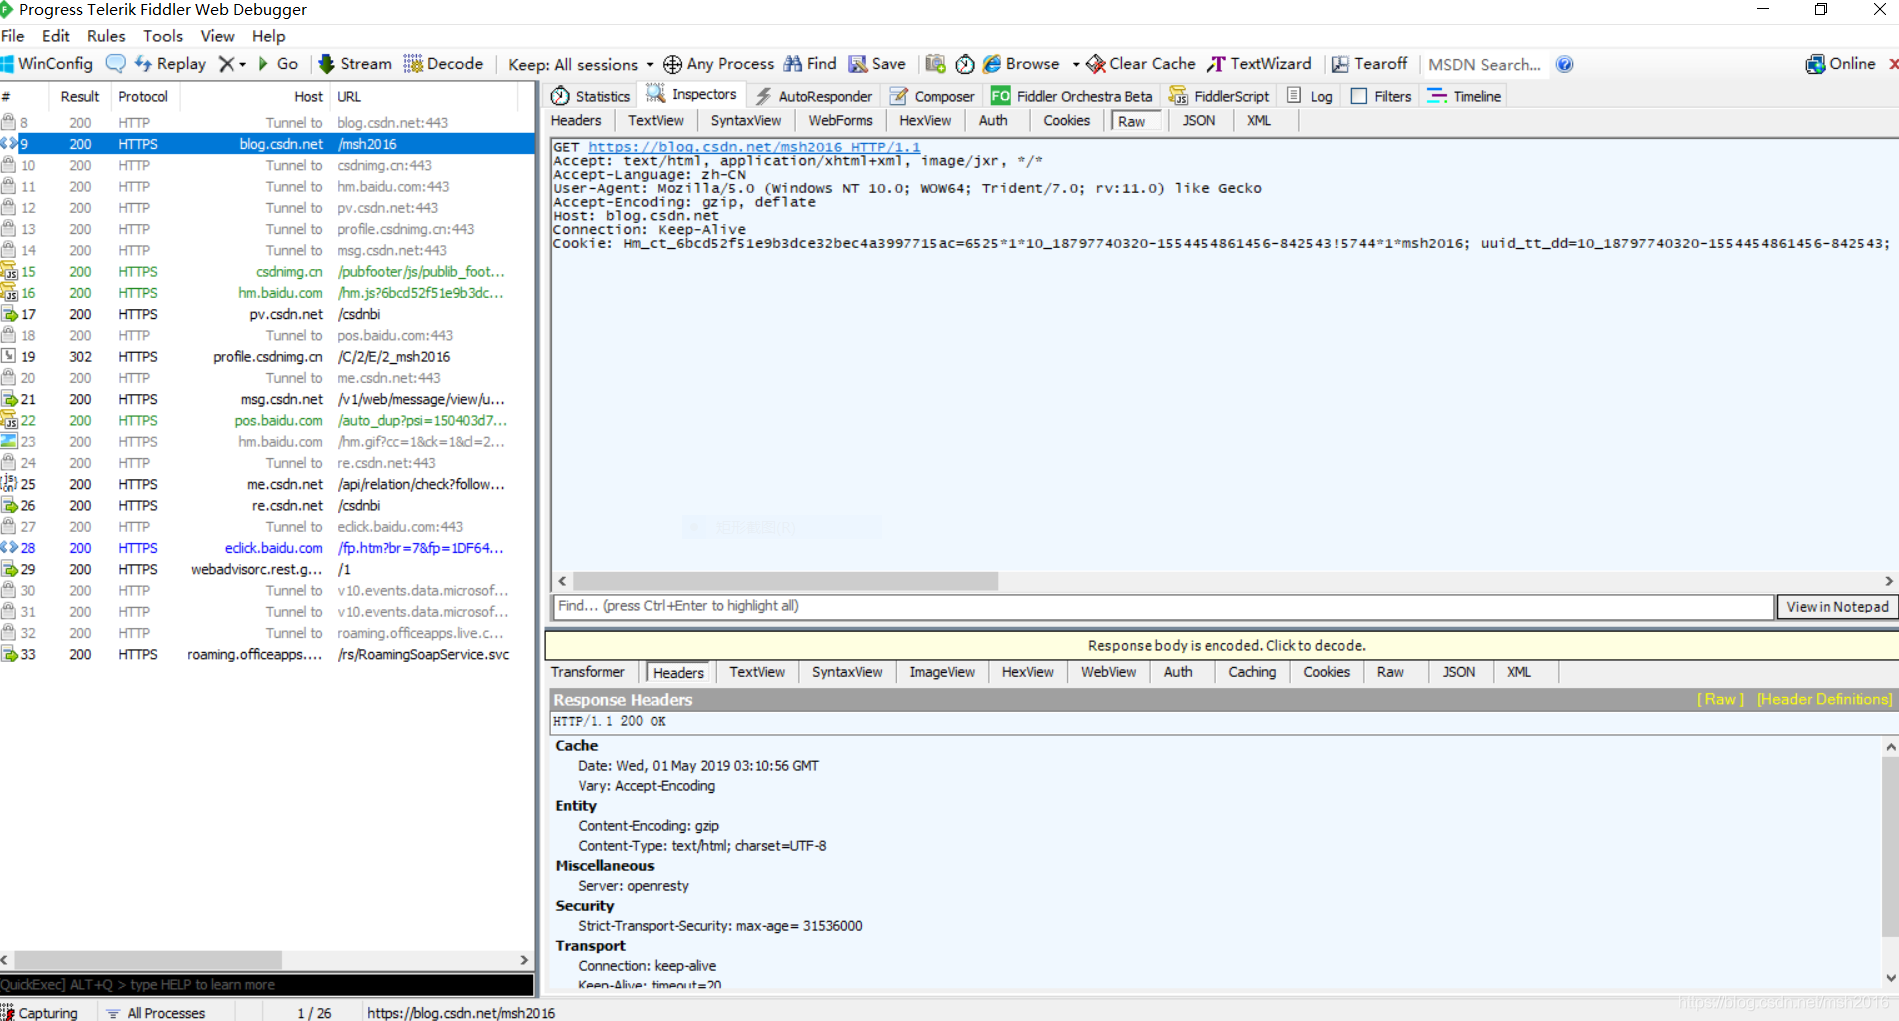The image size is (1899, 1021).
Task: Open Find sessions binoculars
Action: tap(810, 64)
